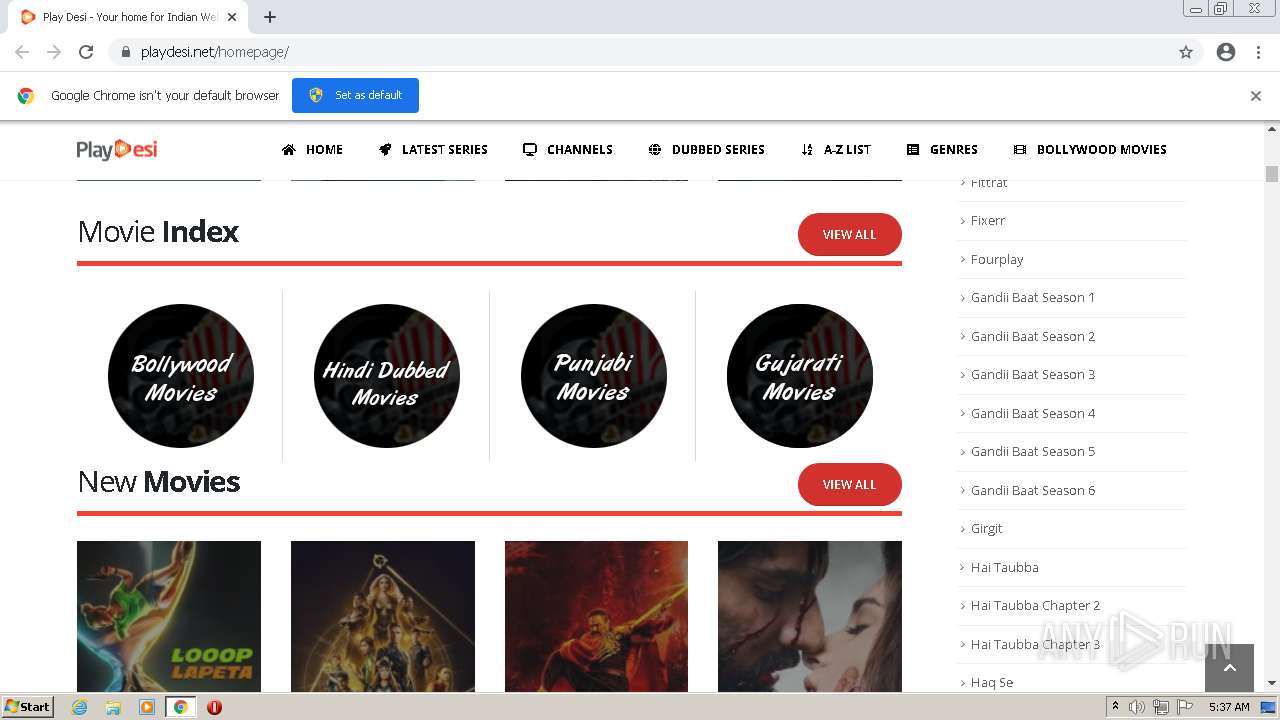The width and height of the screenshot is (1280, 720).
Task: Show hidden system tray icons
Action: [x=1115, y=707]
